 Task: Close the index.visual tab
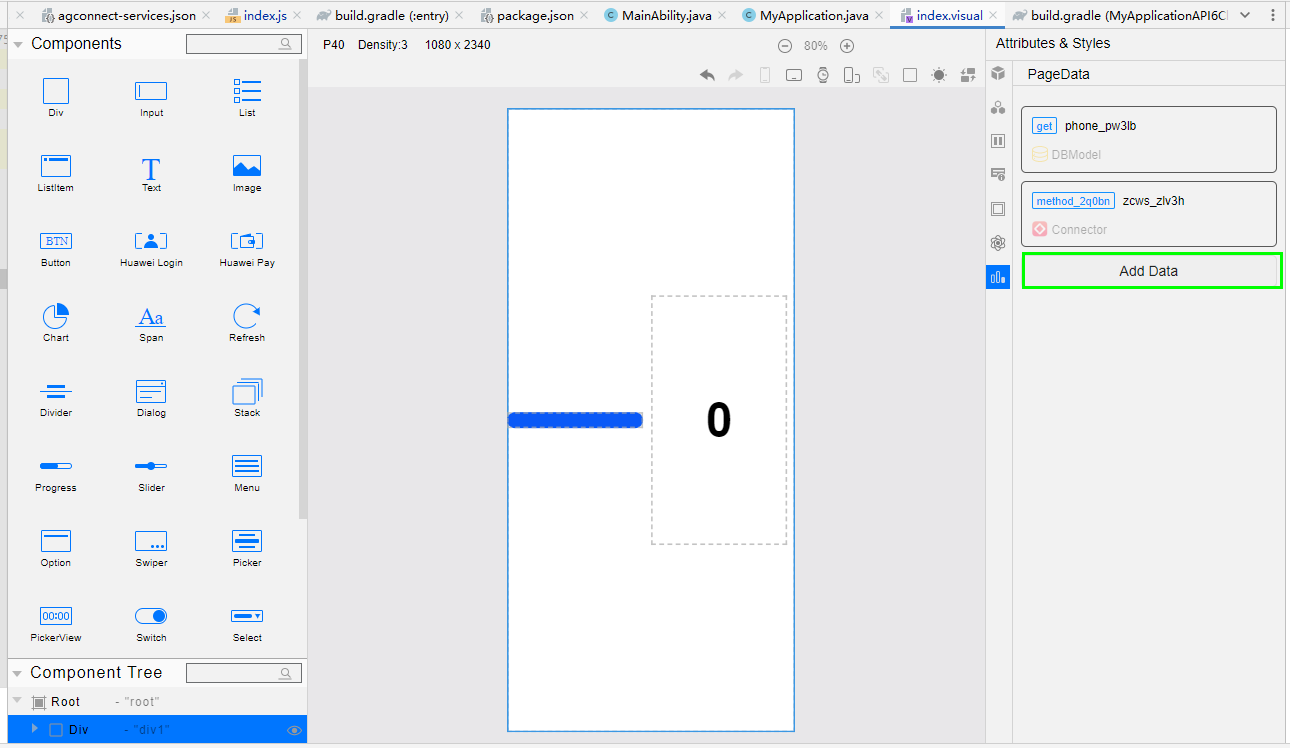(993, 16)
